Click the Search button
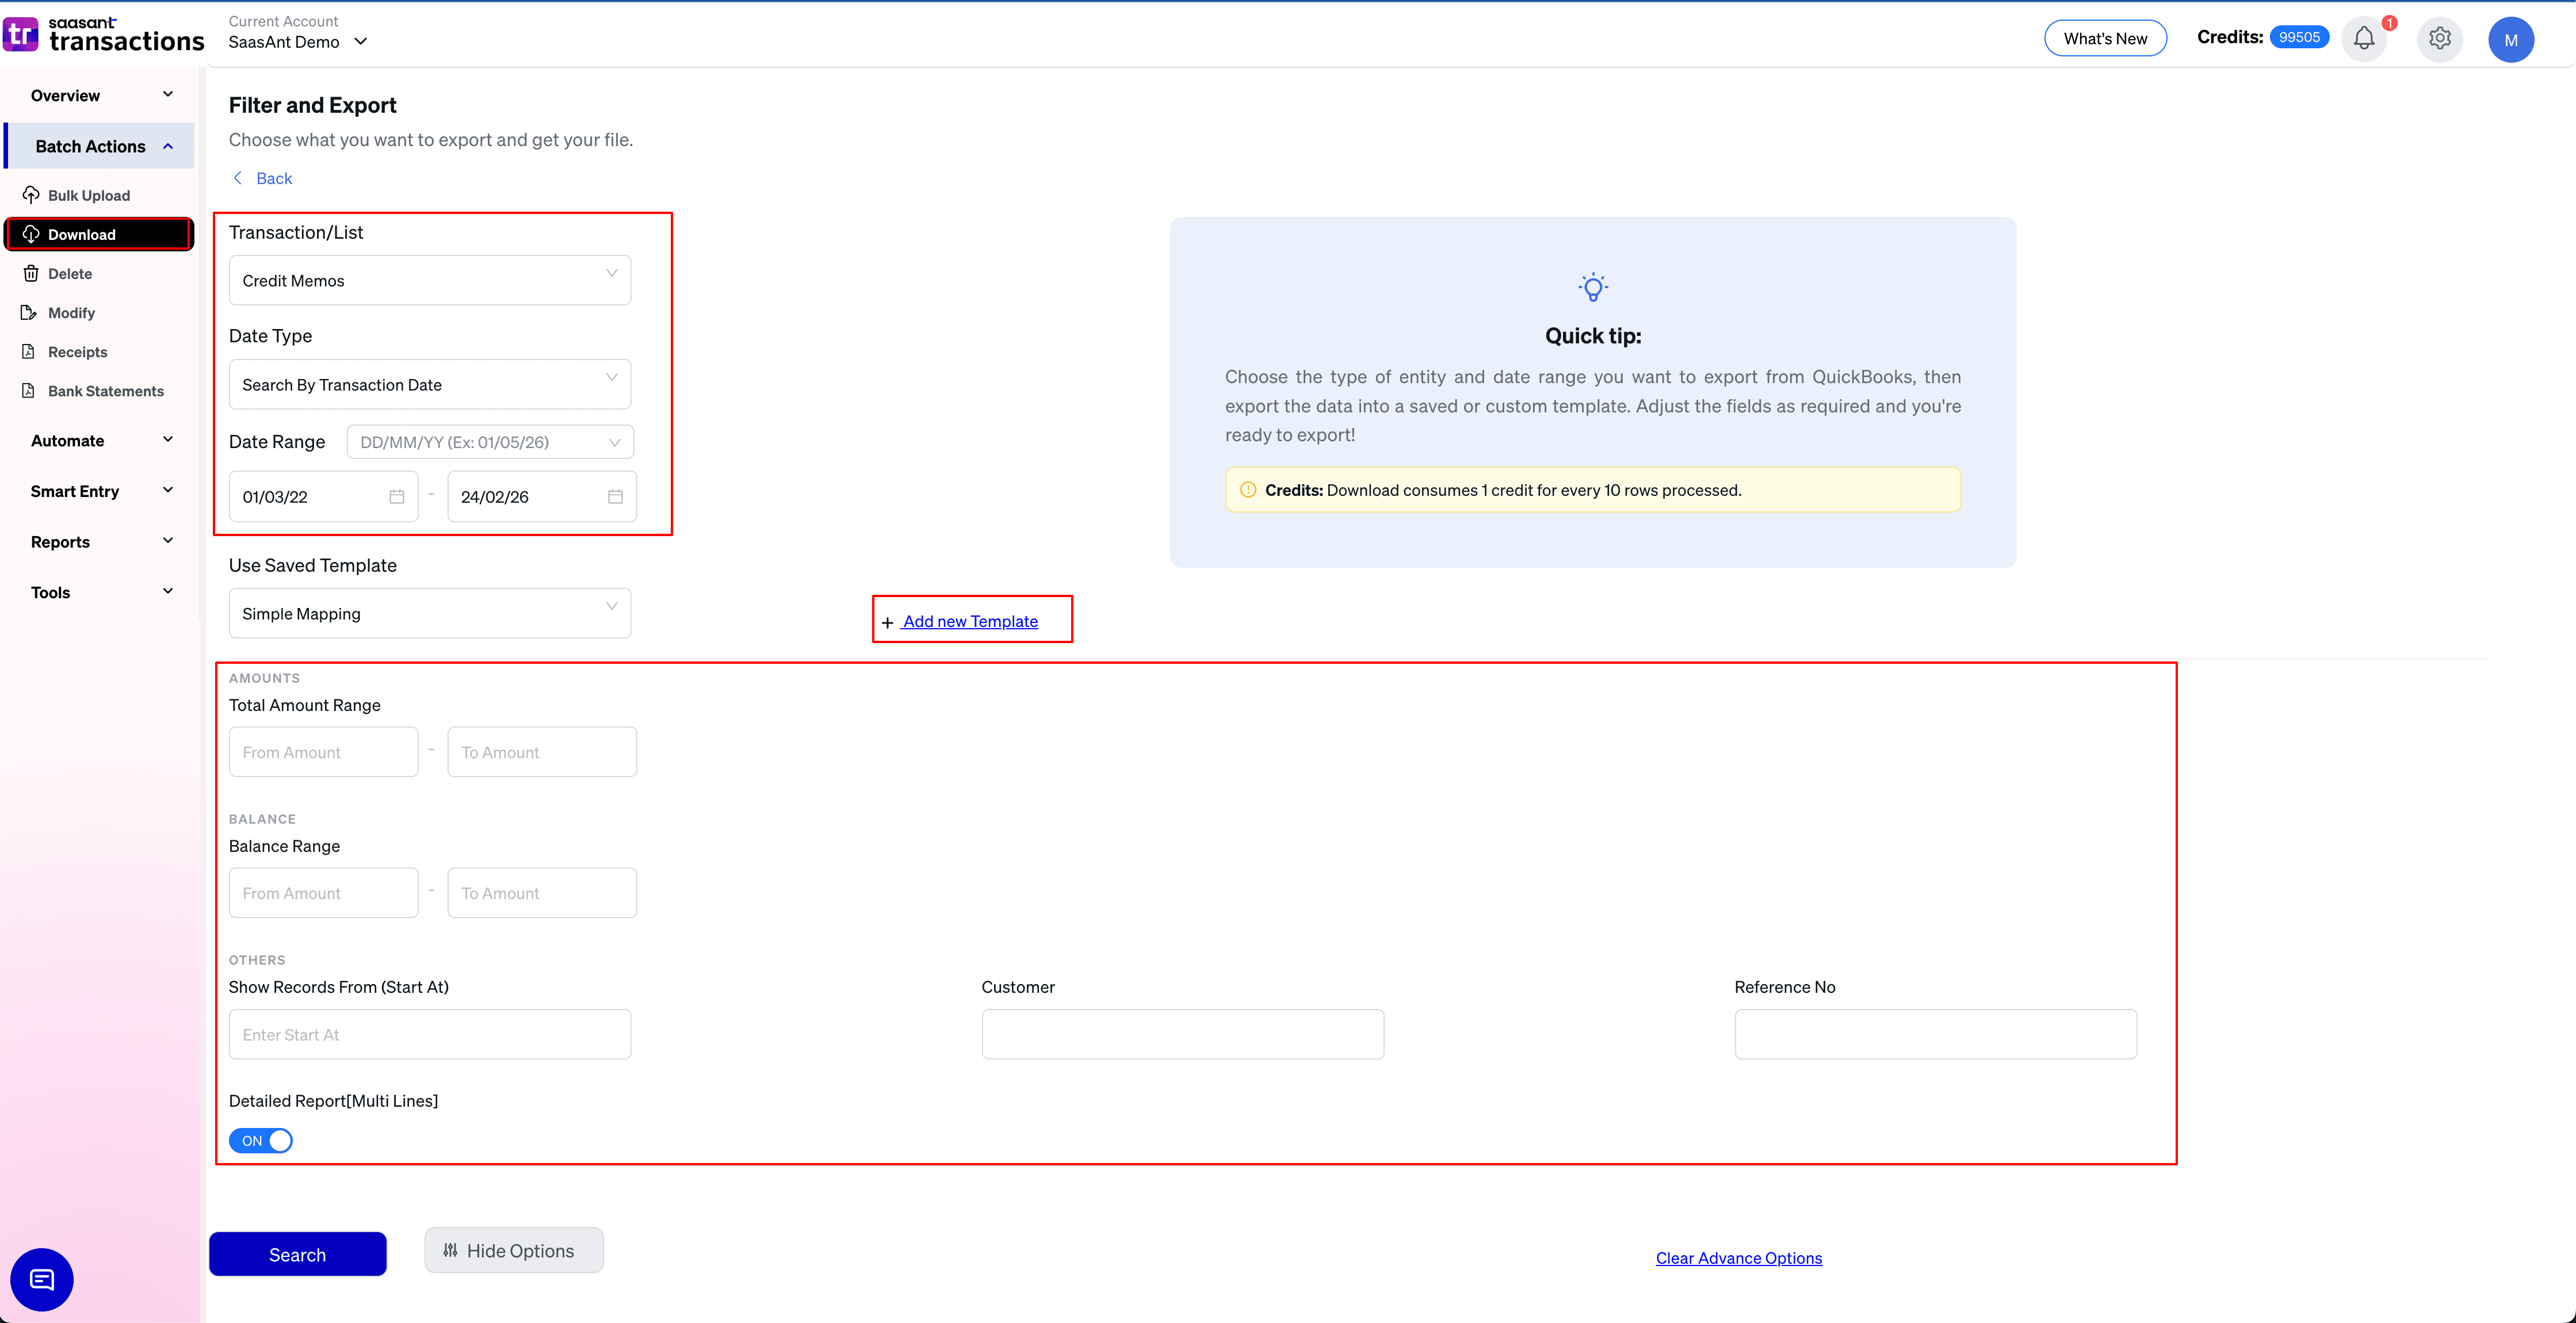Screen dimensions: 2576x1323 point(297,1254)
